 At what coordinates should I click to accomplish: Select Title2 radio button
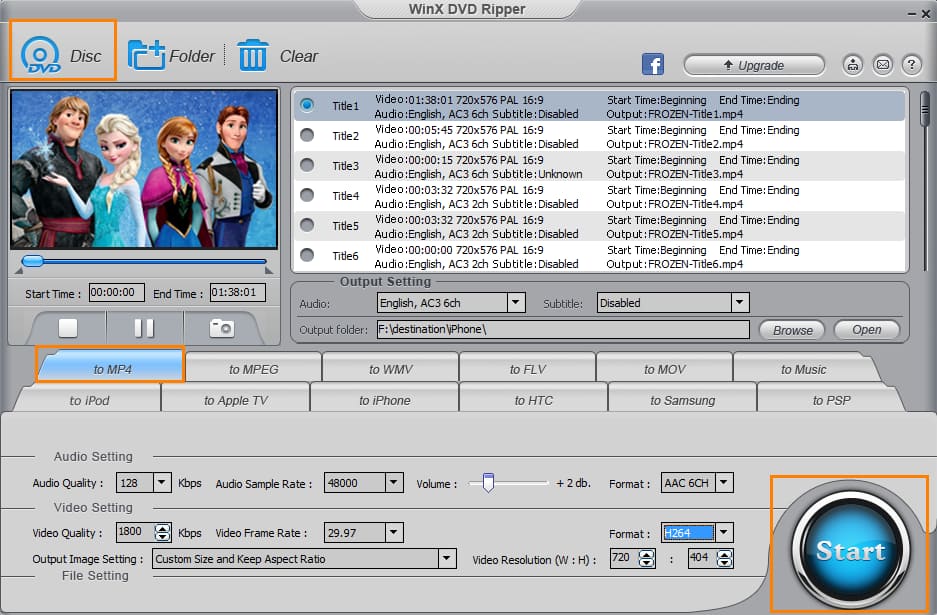click(307, 134)
